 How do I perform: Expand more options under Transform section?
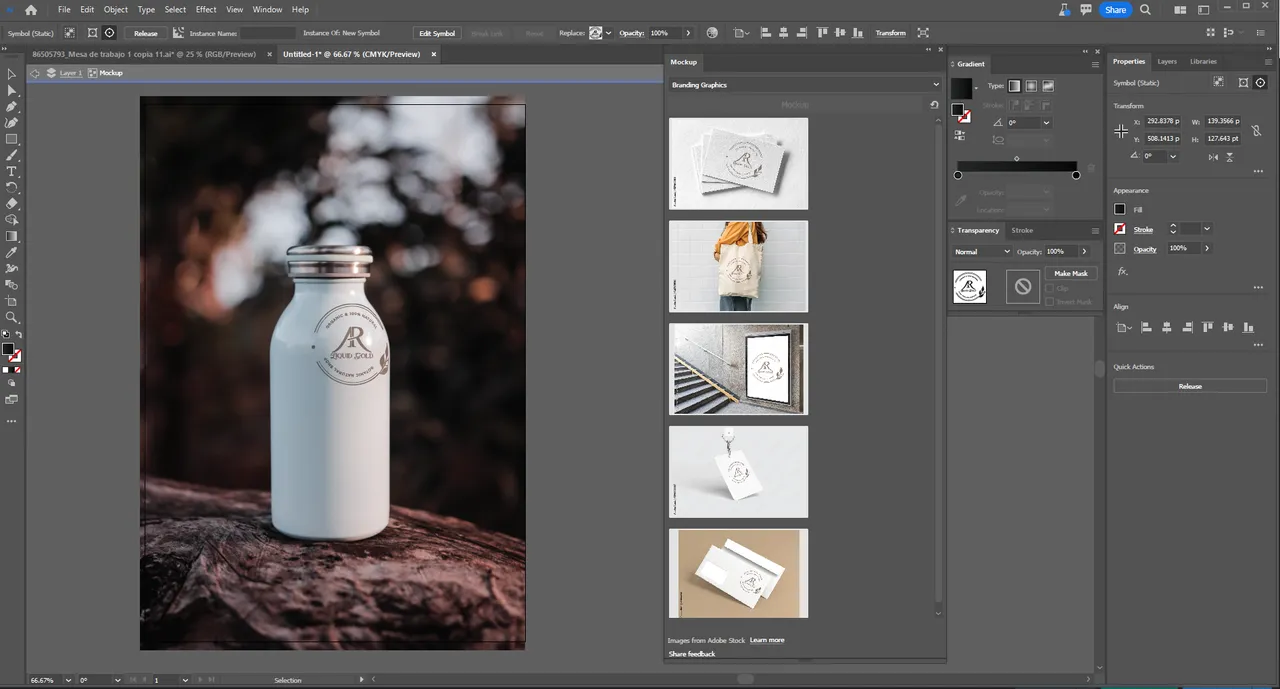pos(1258,170)
